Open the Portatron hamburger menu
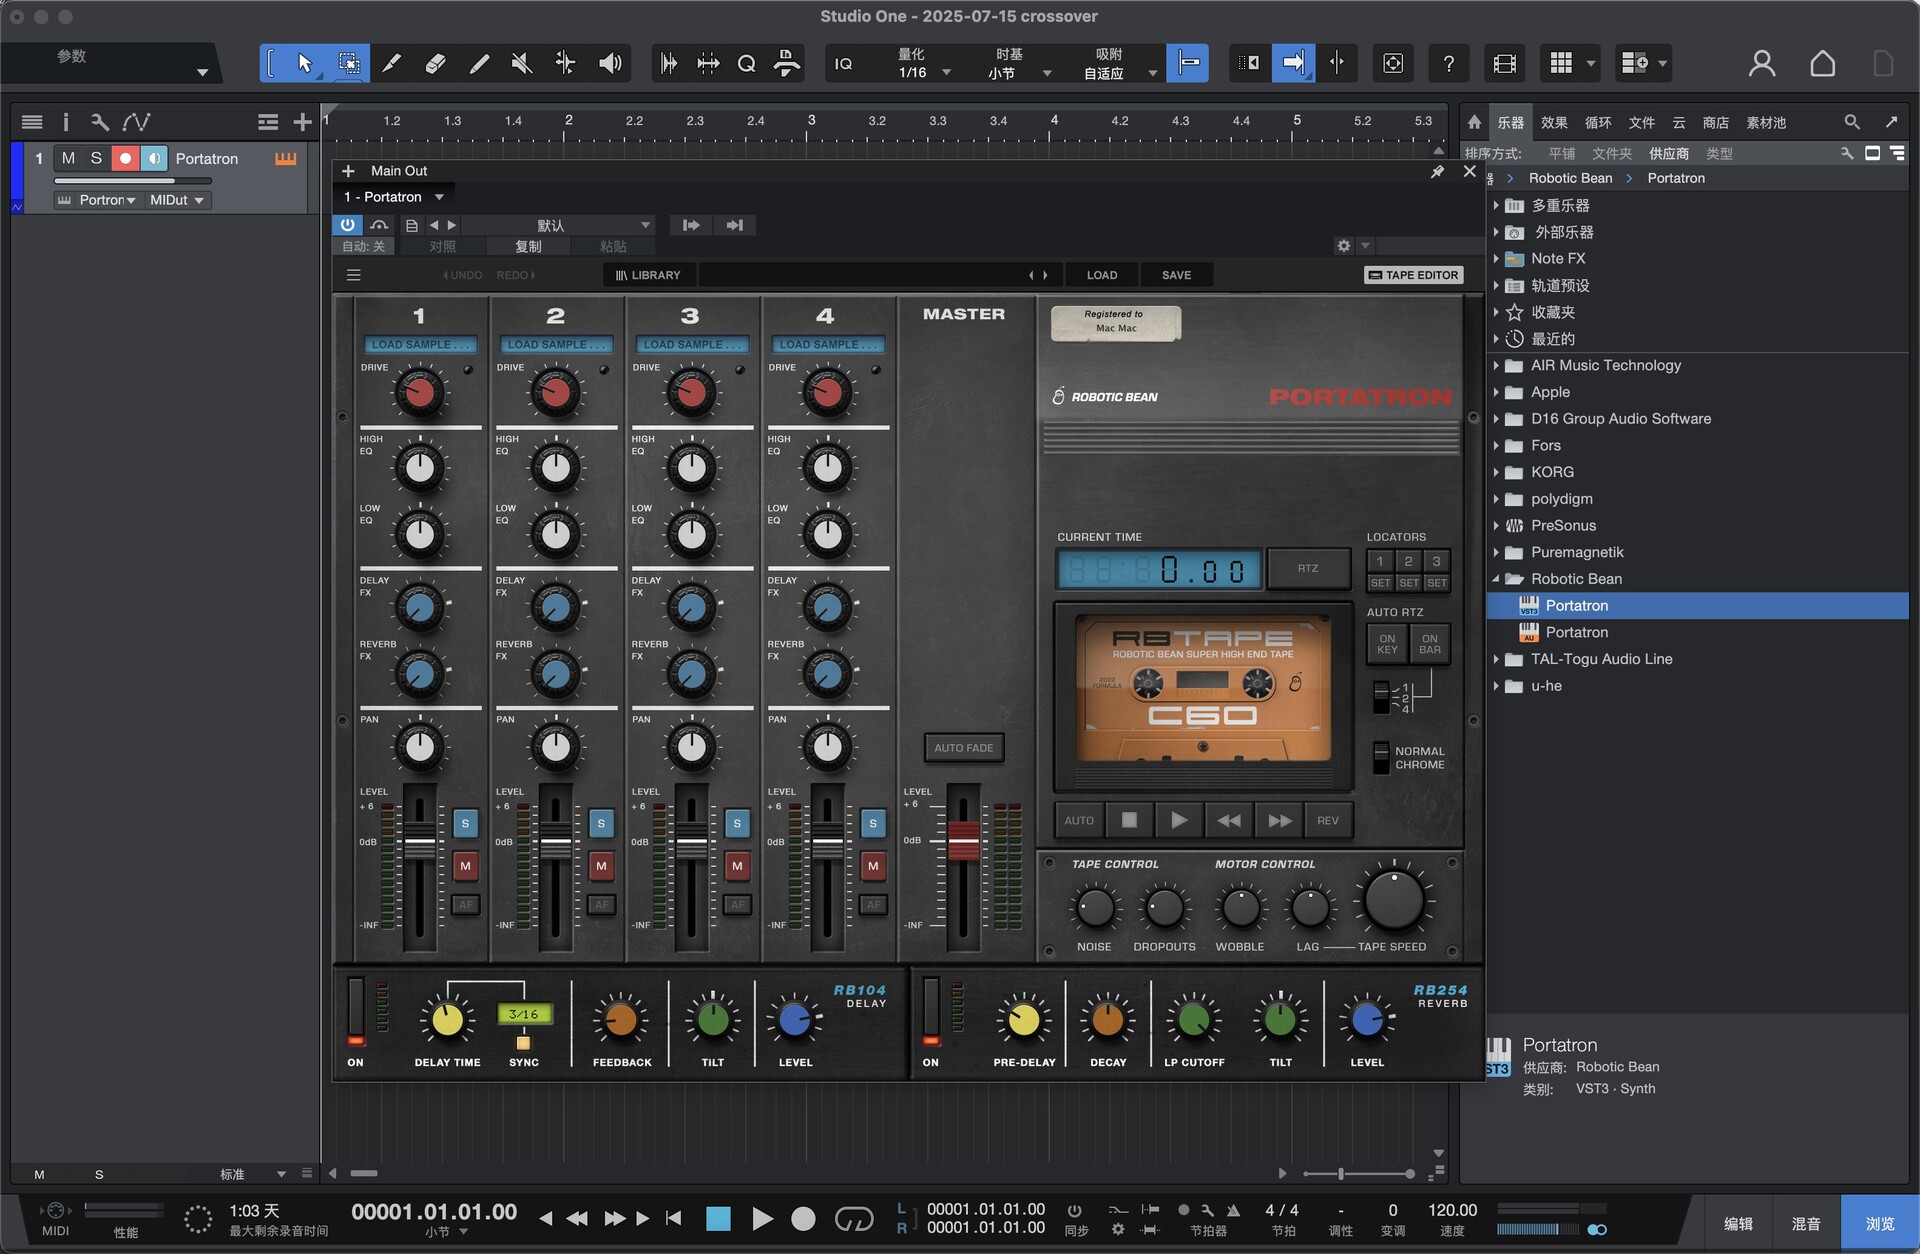This screenshot has width=1920, height=1254. [354, 275]
